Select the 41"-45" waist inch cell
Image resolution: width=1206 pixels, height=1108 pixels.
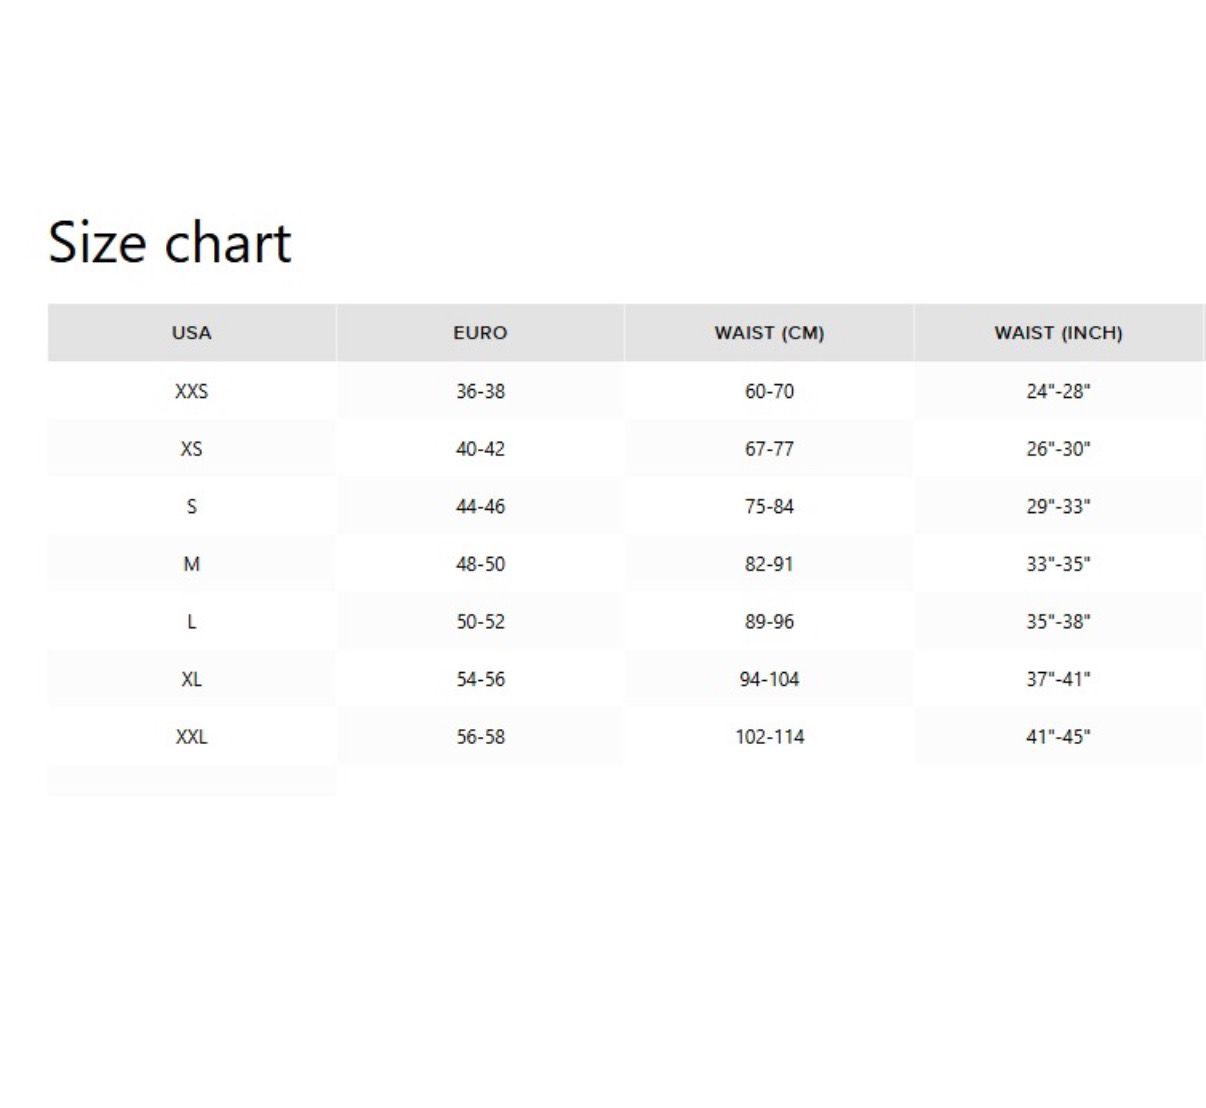click(1058, 737)
